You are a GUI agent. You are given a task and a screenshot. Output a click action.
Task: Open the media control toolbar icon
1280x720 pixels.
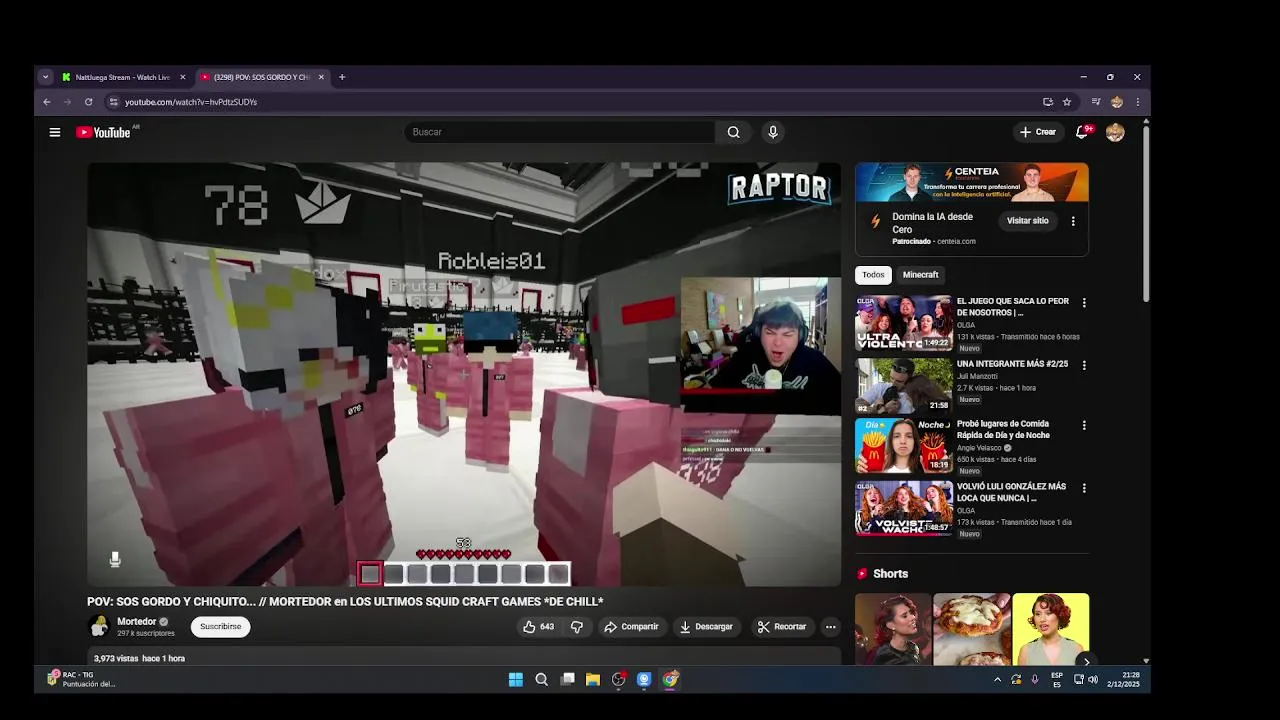pos(1096,102)
